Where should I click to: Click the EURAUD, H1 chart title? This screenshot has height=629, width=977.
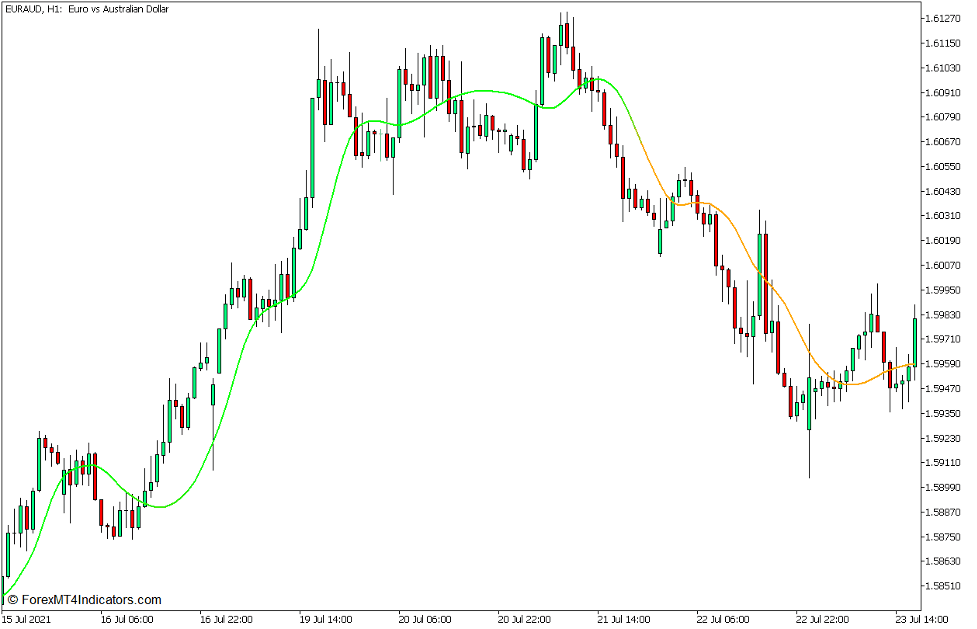(87, 9)
